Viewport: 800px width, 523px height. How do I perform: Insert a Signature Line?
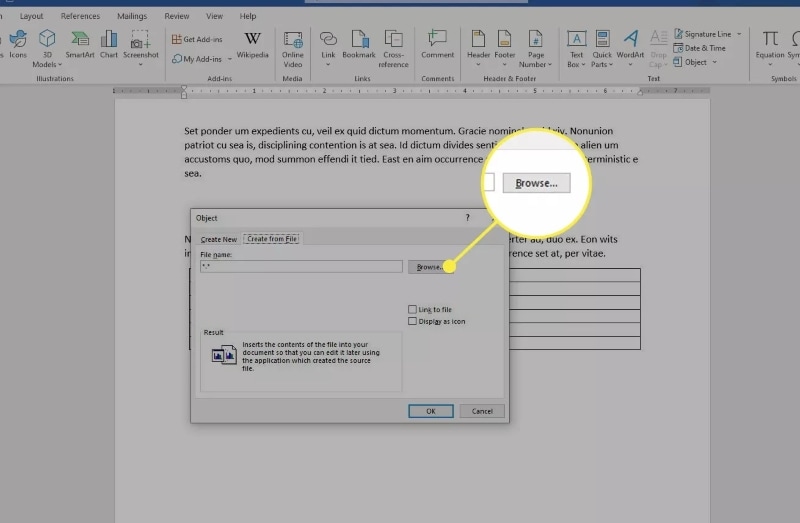[x=703, y=34]
